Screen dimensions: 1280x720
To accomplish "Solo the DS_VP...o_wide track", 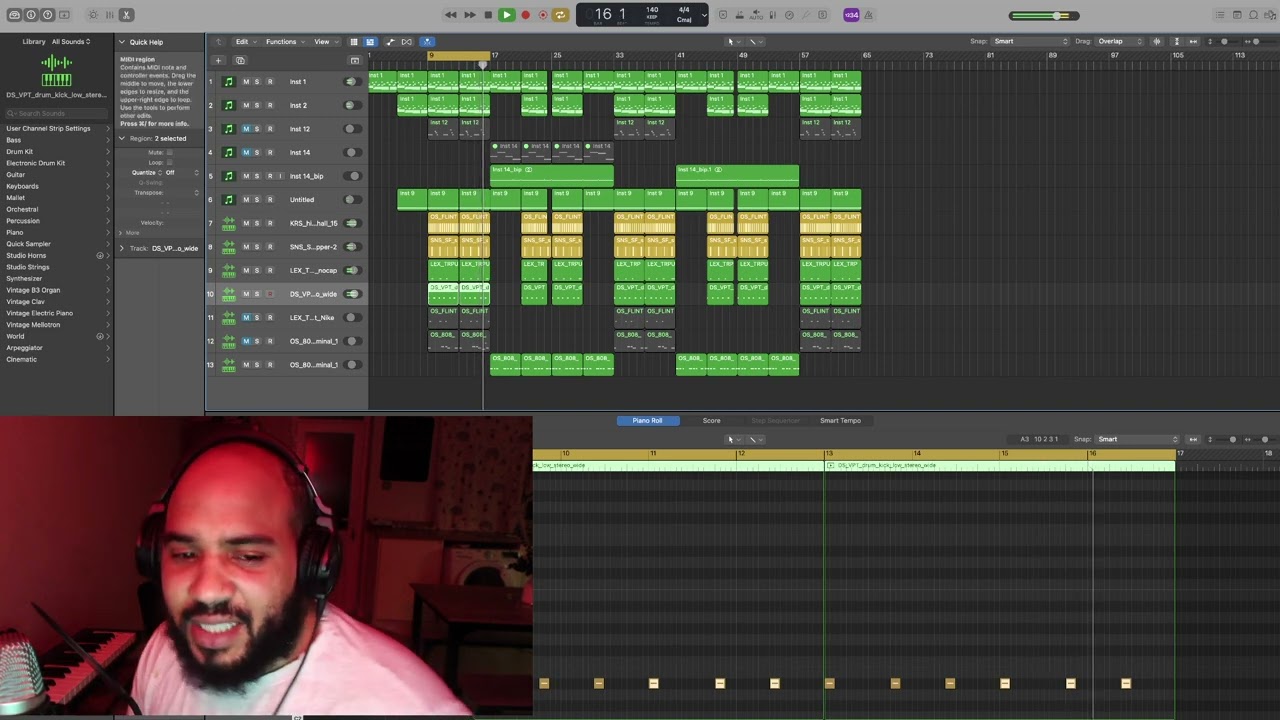I will [x=257, y=294].
